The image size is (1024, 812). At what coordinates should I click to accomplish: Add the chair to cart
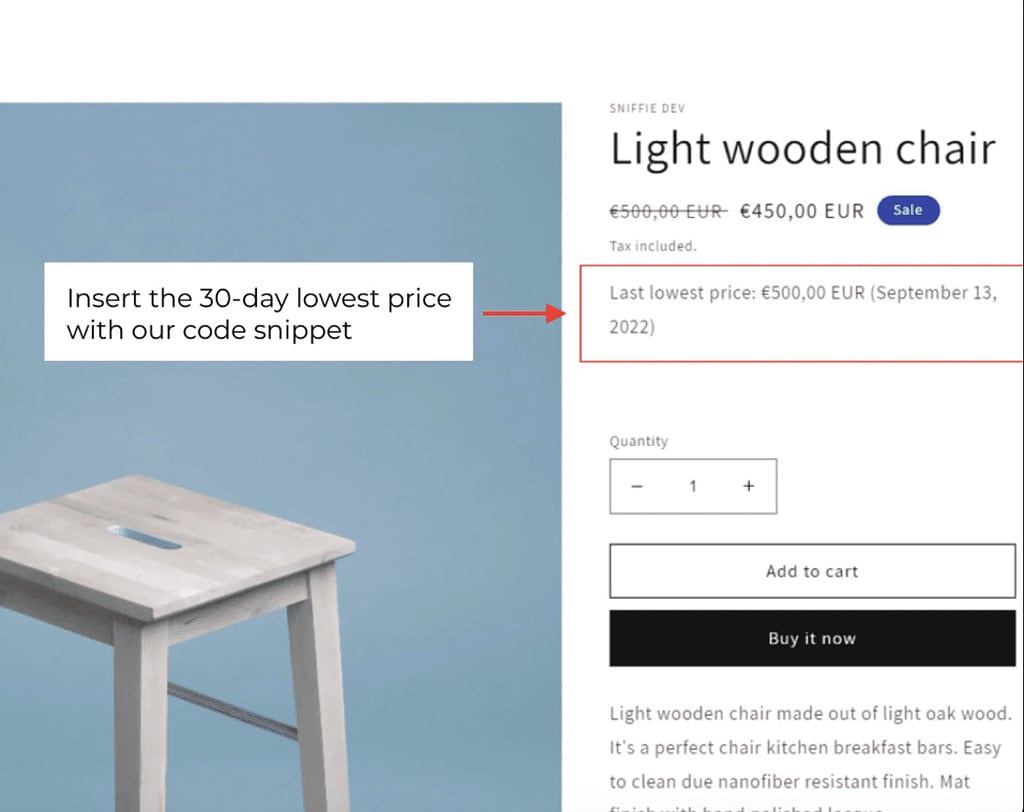tap(812, 571)
